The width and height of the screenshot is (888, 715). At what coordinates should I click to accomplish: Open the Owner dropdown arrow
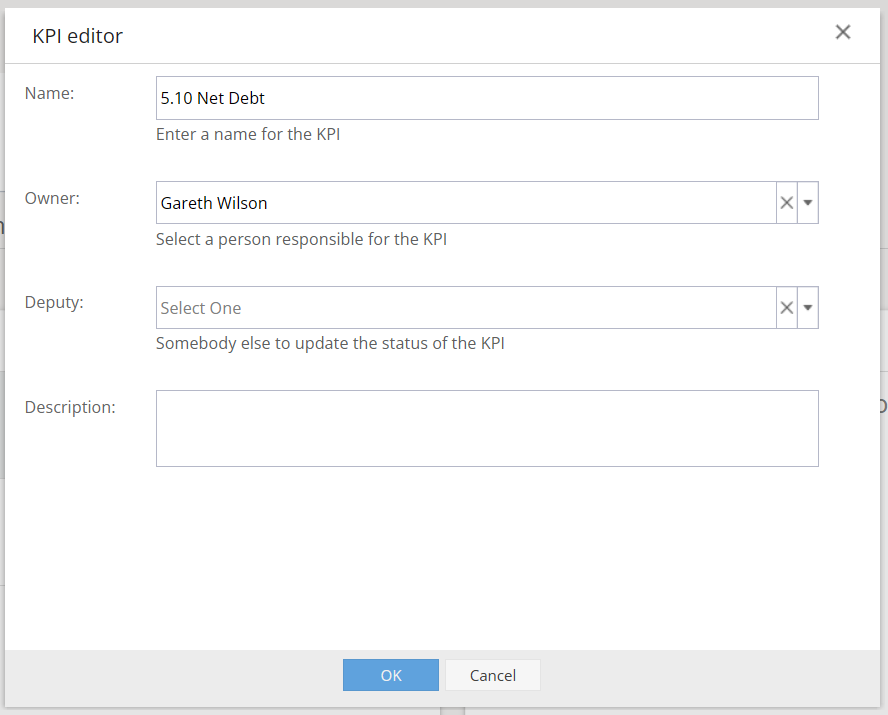coord(808,203)
